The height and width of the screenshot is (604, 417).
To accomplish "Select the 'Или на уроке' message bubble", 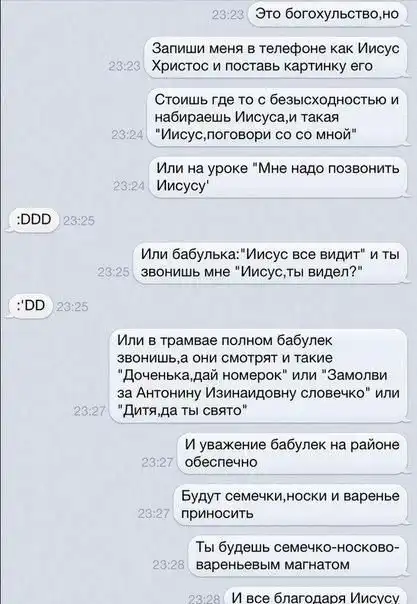I will pos(278,177).
